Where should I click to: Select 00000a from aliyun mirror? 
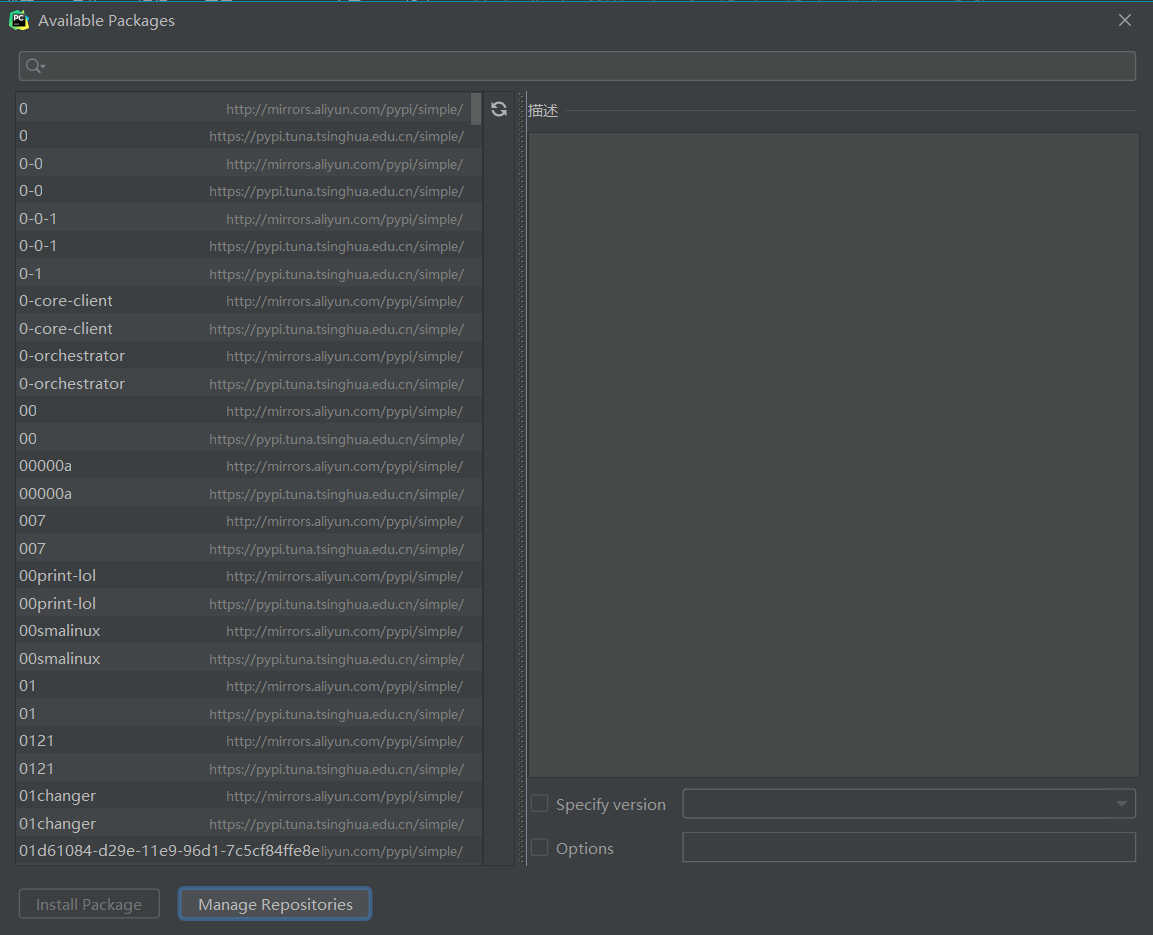point(249,466)
